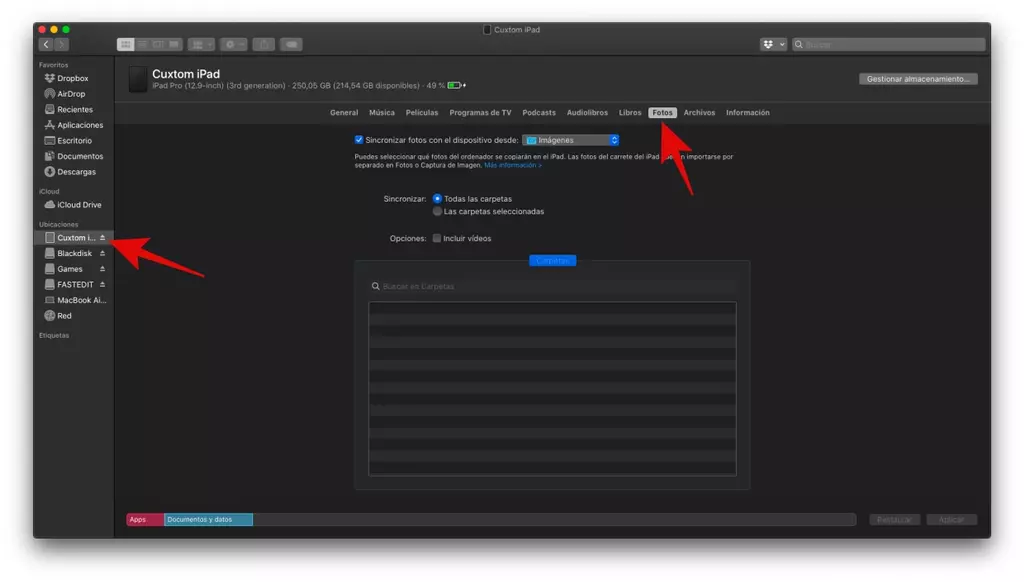Expand the gear action menu

(234, 45)
